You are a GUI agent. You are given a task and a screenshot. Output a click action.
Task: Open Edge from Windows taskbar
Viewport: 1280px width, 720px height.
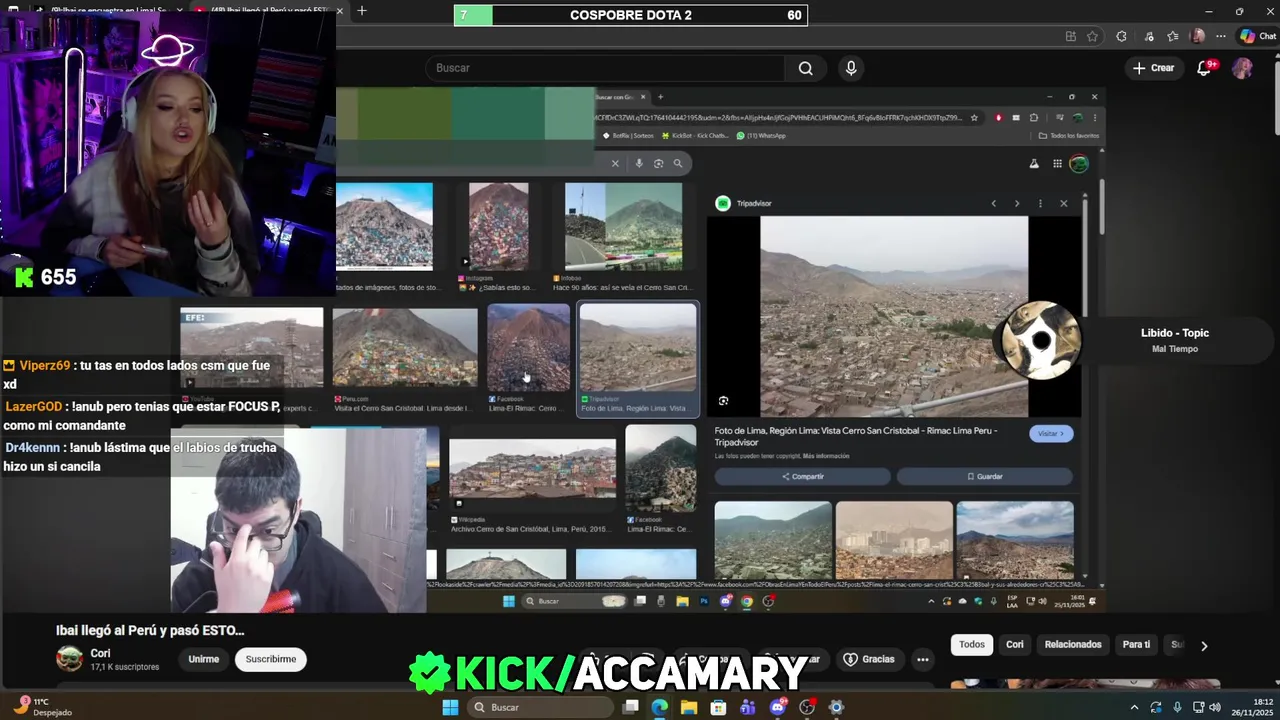coord(659,707)
